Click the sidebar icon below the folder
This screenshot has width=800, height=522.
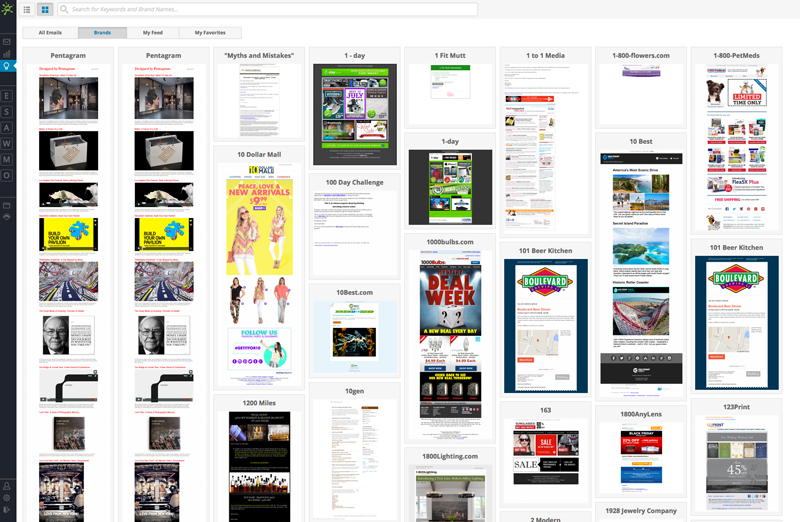pyautogui.click(x=7, y=216)
